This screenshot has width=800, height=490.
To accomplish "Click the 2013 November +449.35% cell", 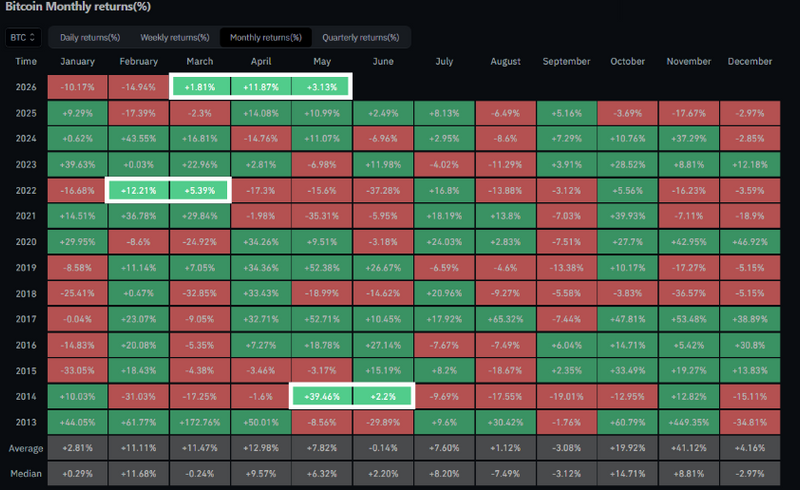I will click(x=689, y=422).
